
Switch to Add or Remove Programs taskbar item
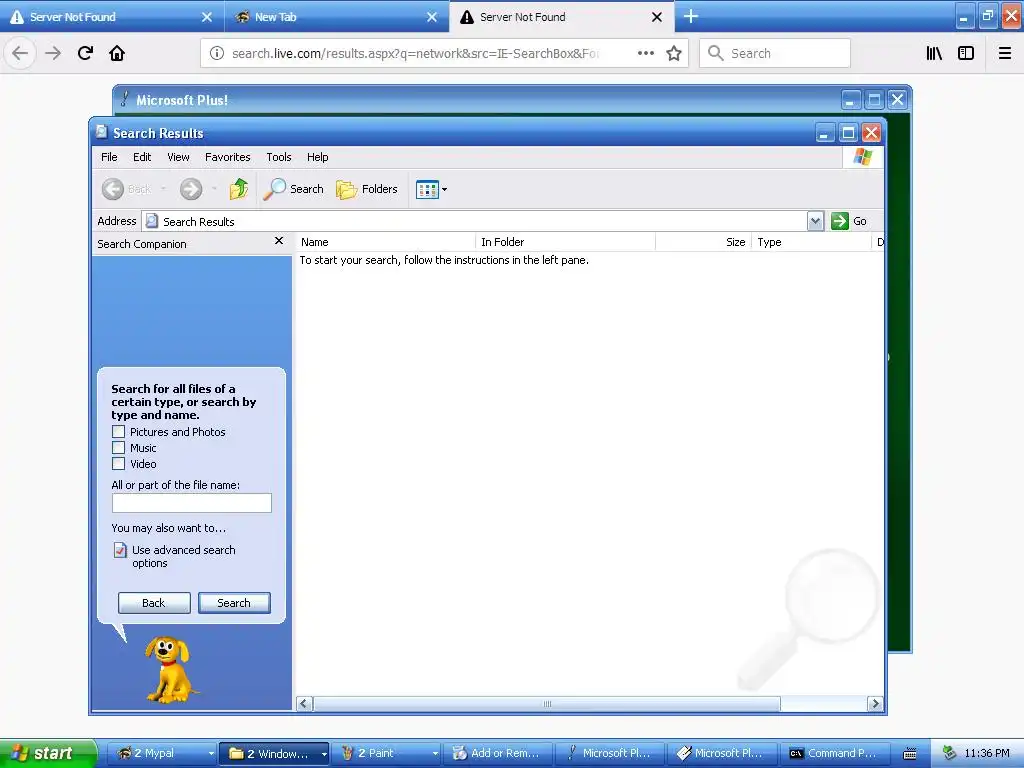[x=498, y=753]
